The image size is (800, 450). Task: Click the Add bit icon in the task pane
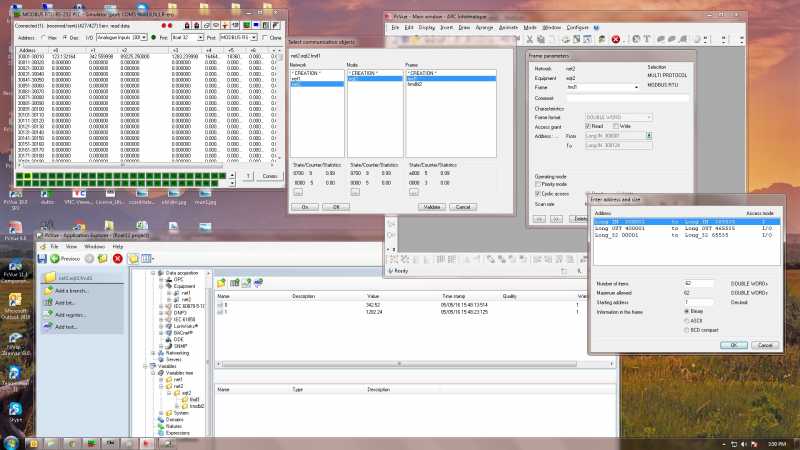(x=48, y=303)
